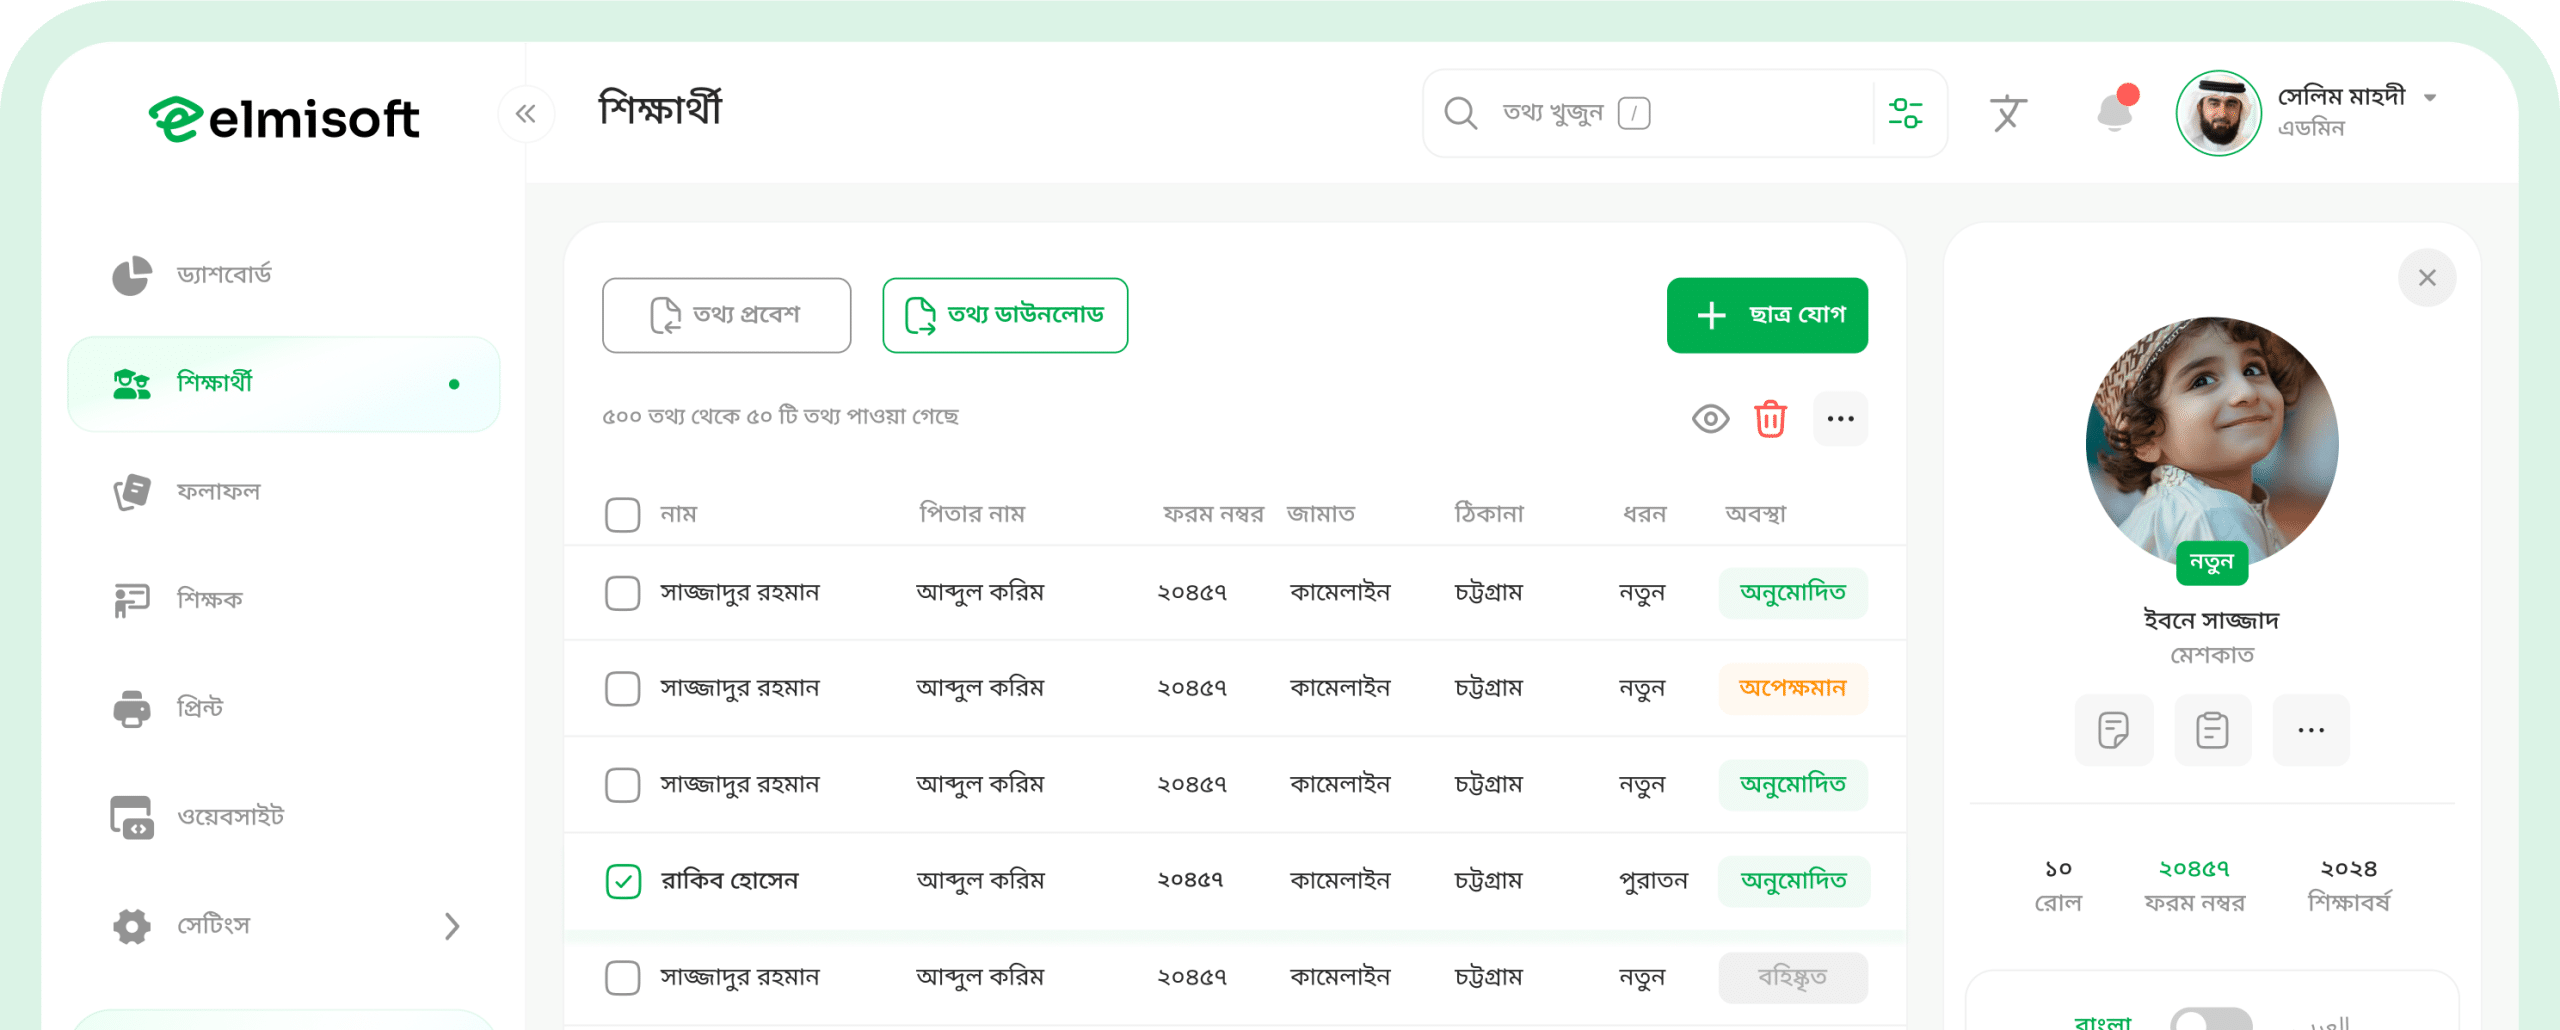Click the website browser icon in sidebar

tap(132, 817)
